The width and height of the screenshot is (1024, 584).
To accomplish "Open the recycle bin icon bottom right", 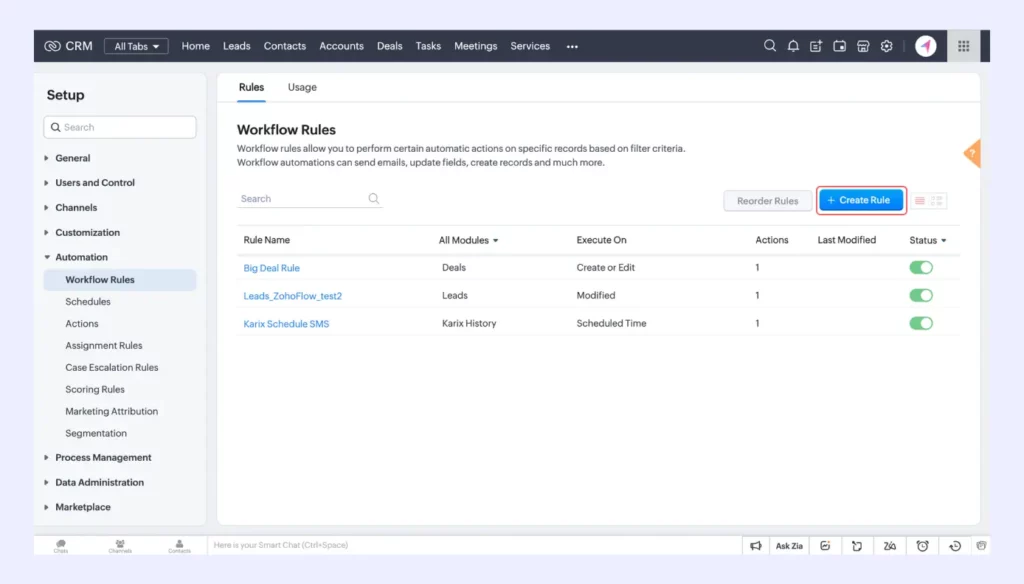I will (981, 545).
